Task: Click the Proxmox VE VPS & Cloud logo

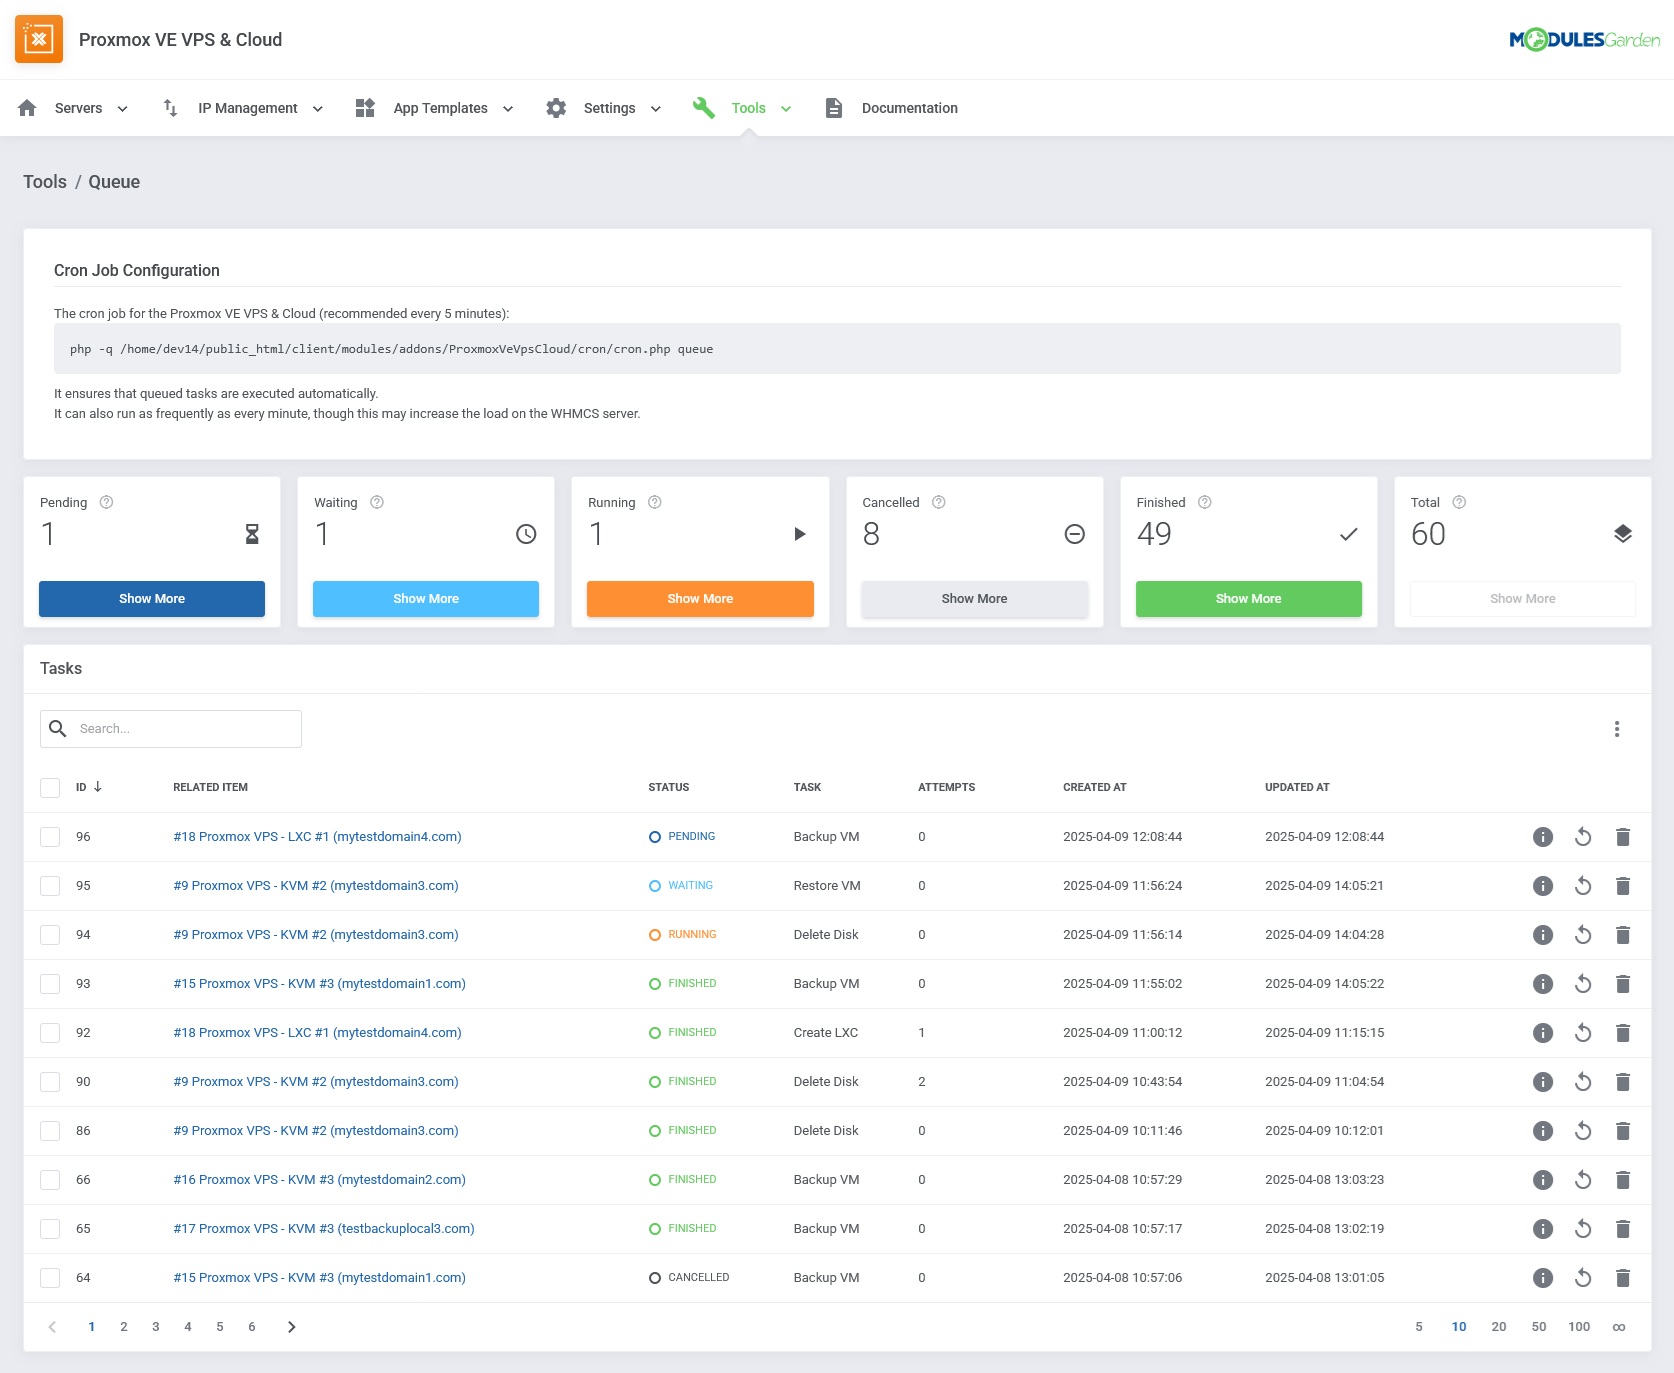Action: pos(39,40)
